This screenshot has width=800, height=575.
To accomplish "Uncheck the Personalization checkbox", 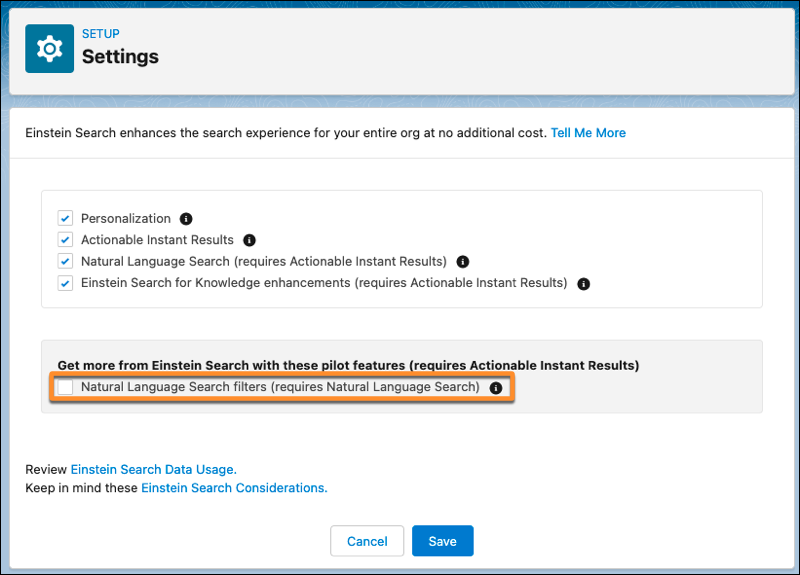I will click(65, 218).
